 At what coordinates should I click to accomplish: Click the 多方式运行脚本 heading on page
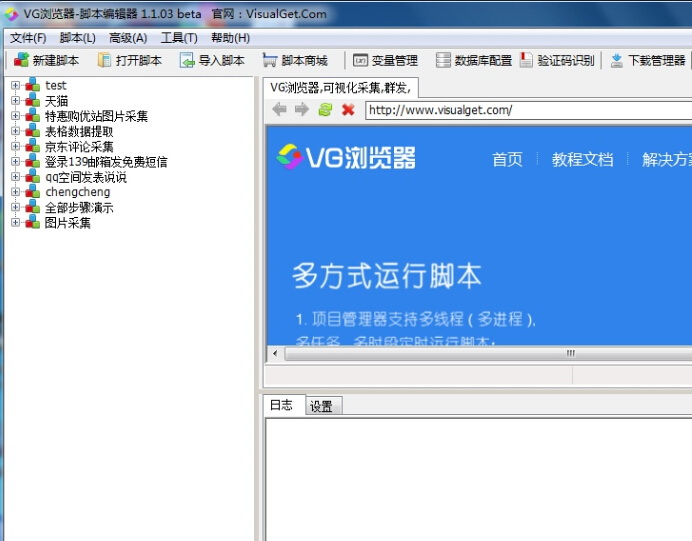point(387,276)
